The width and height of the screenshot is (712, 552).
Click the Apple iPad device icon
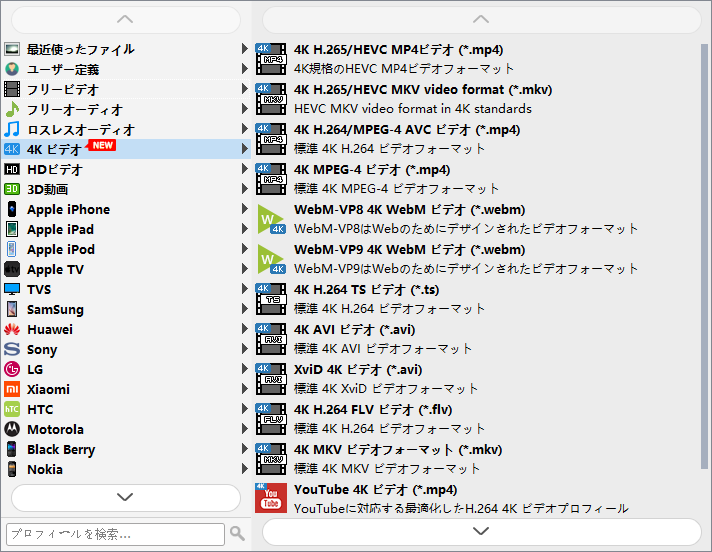coord(12,229)
